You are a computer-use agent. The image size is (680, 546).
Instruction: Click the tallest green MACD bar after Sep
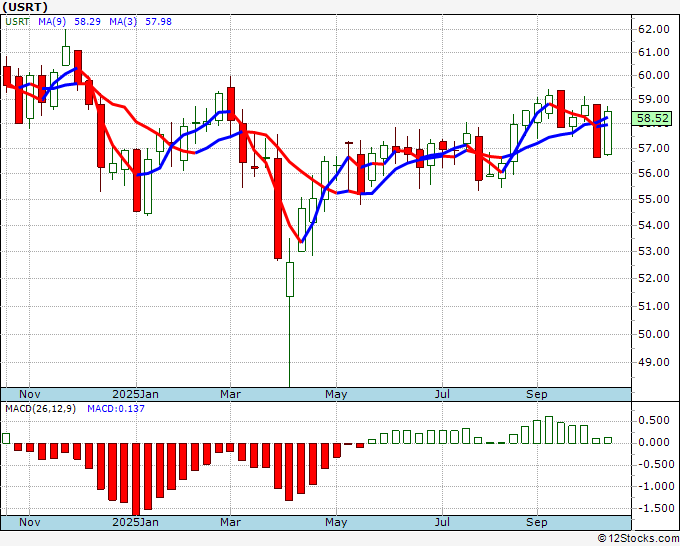[x=549, y=430]
